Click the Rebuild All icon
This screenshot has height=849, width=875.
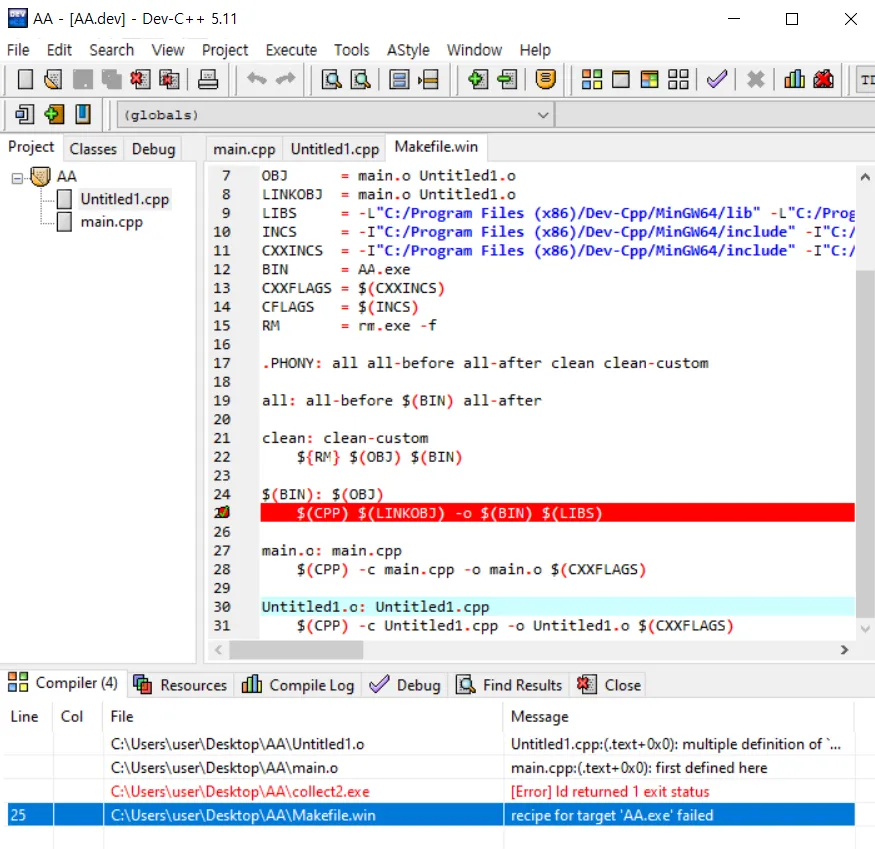[x=678, y=79]
